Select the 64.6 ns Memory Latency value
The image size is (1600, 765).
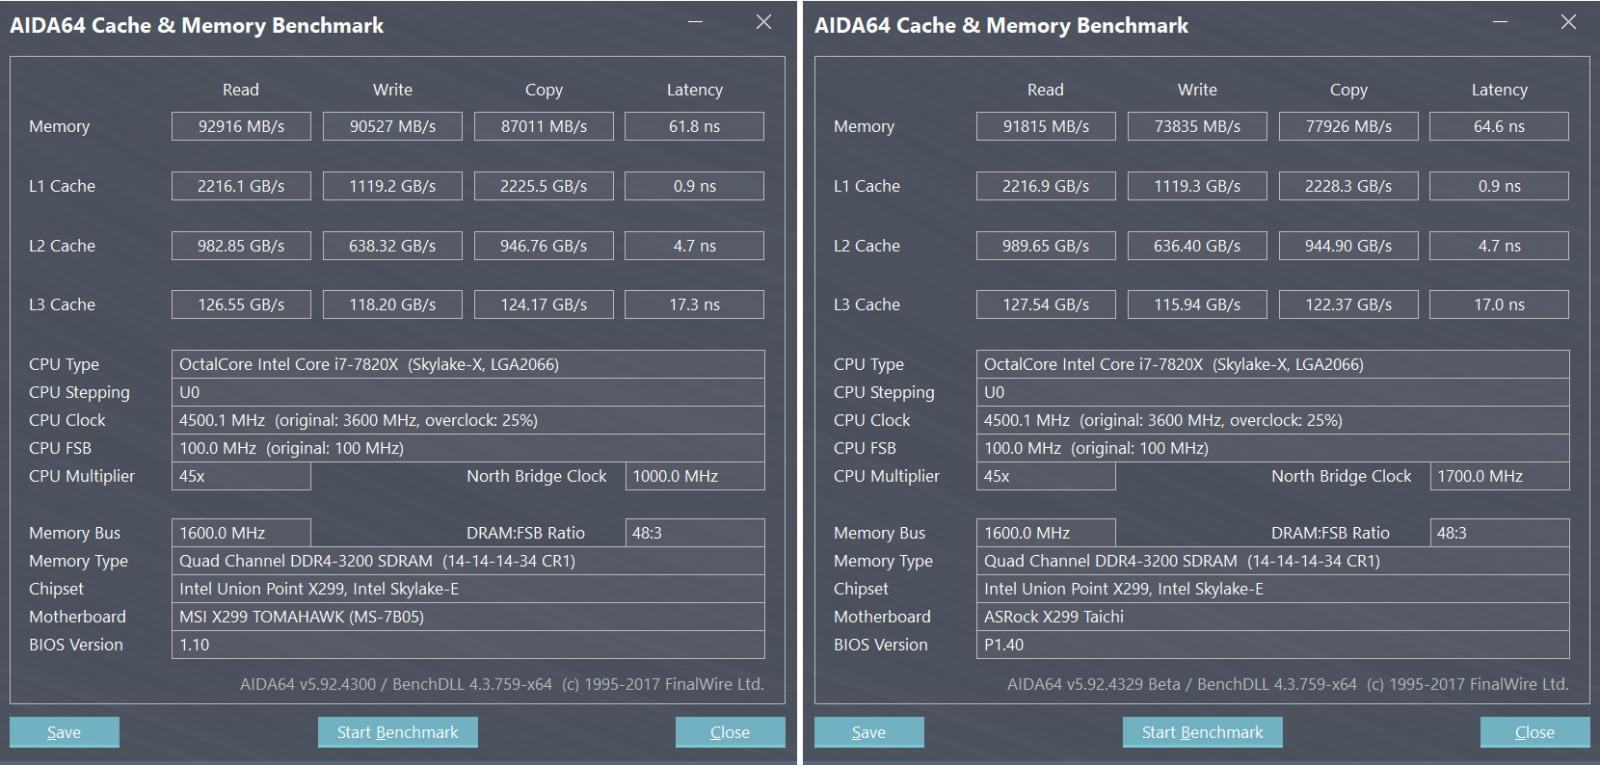(1499, 126)
